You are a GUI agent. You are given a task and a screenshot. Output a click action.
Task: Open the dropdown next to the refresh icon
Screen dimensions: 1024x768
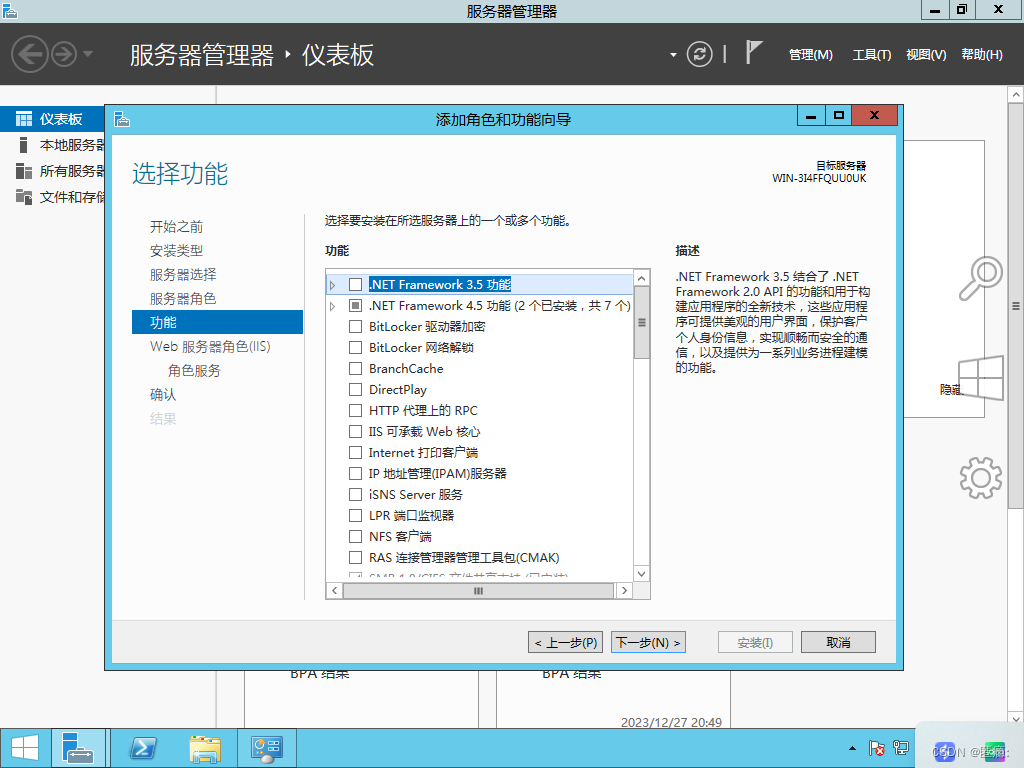click(x=673, y=55)
